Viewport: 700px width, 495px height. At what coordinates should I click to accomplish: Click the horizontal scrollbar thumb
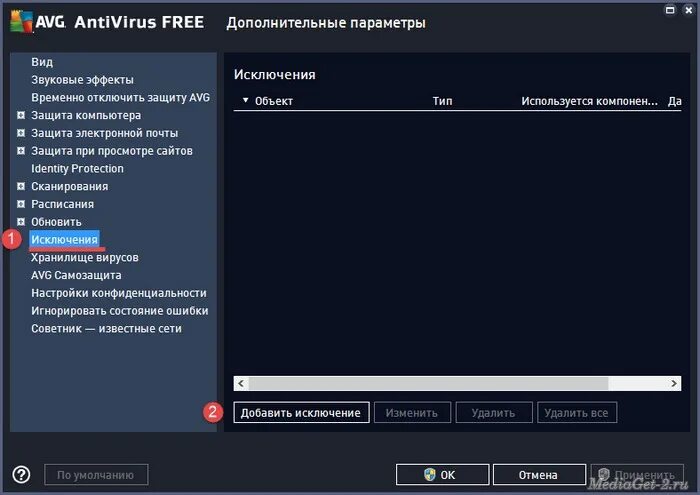429,383
